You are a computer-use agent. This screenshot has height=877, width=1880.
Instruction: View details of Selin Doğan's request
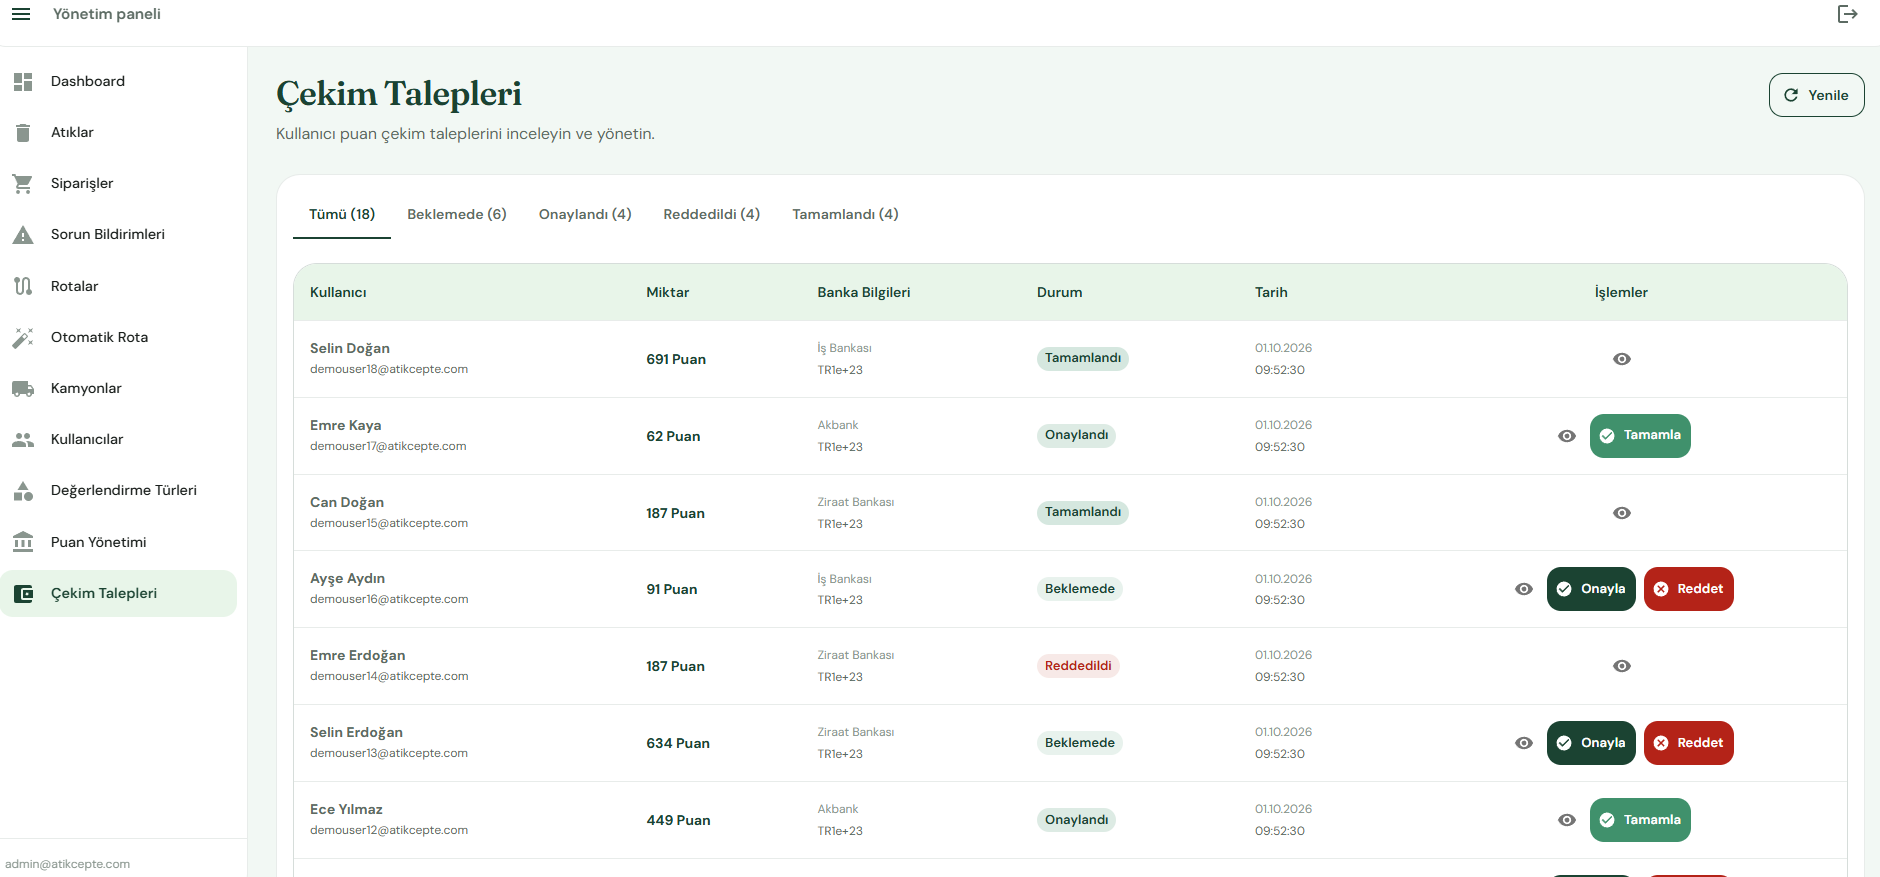pos(1622,359)
